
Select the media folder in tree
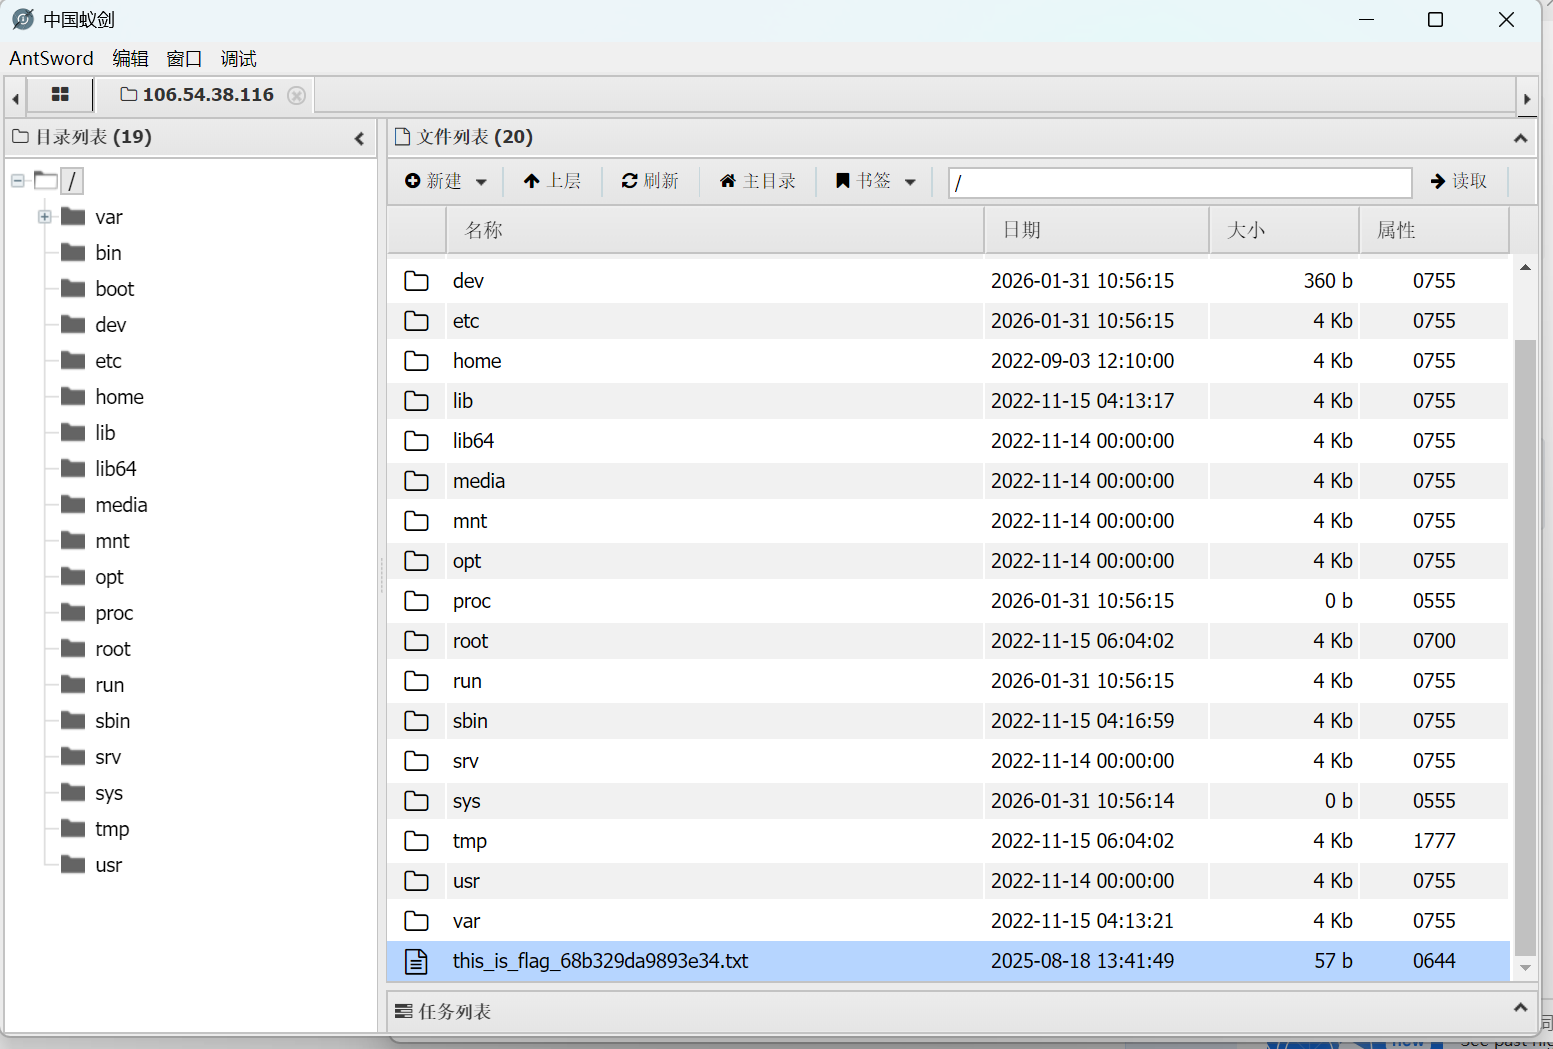coord(121,505)
